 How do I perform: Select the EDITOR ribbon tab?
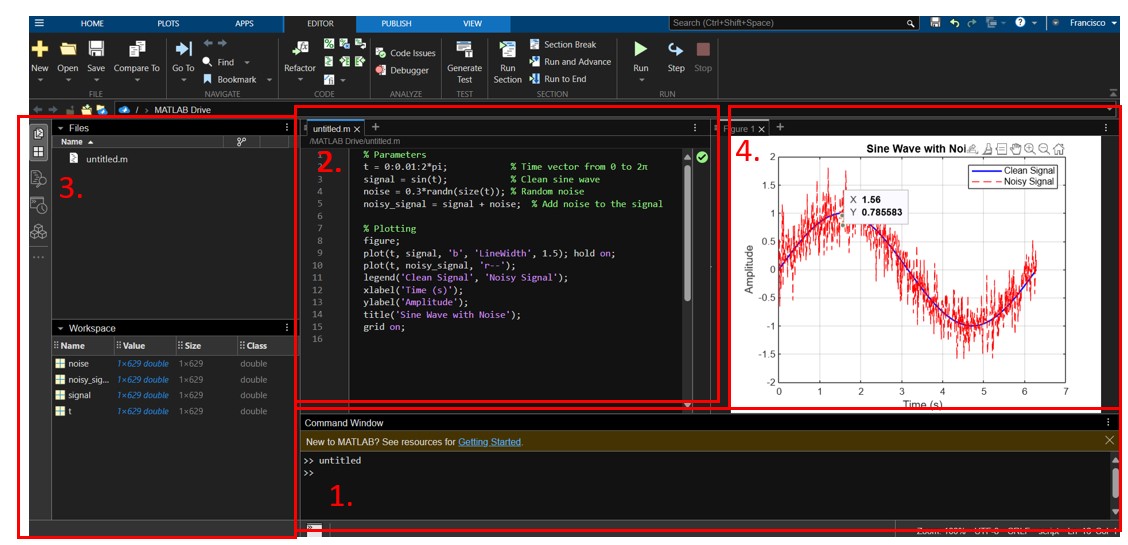[x=320, y=24]
